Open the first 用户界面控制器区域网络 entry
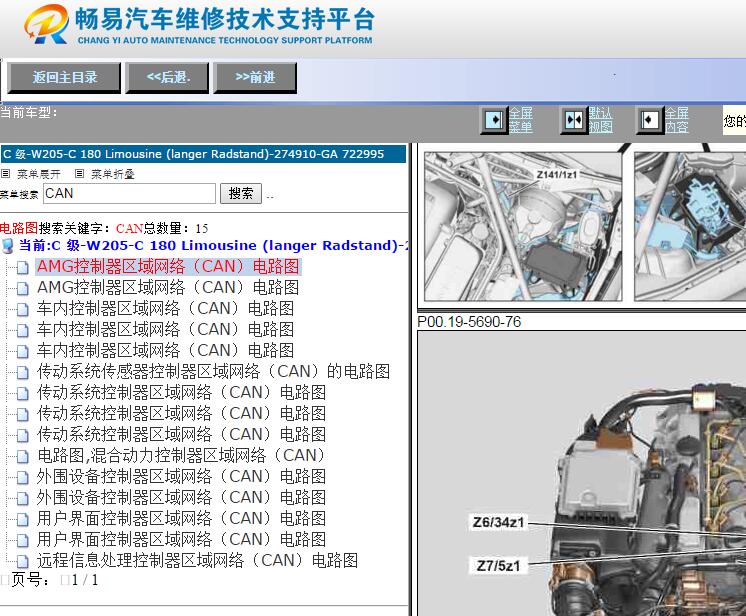Screen dimensions: 746x616 pyautogui.click(x=181, y=518)
